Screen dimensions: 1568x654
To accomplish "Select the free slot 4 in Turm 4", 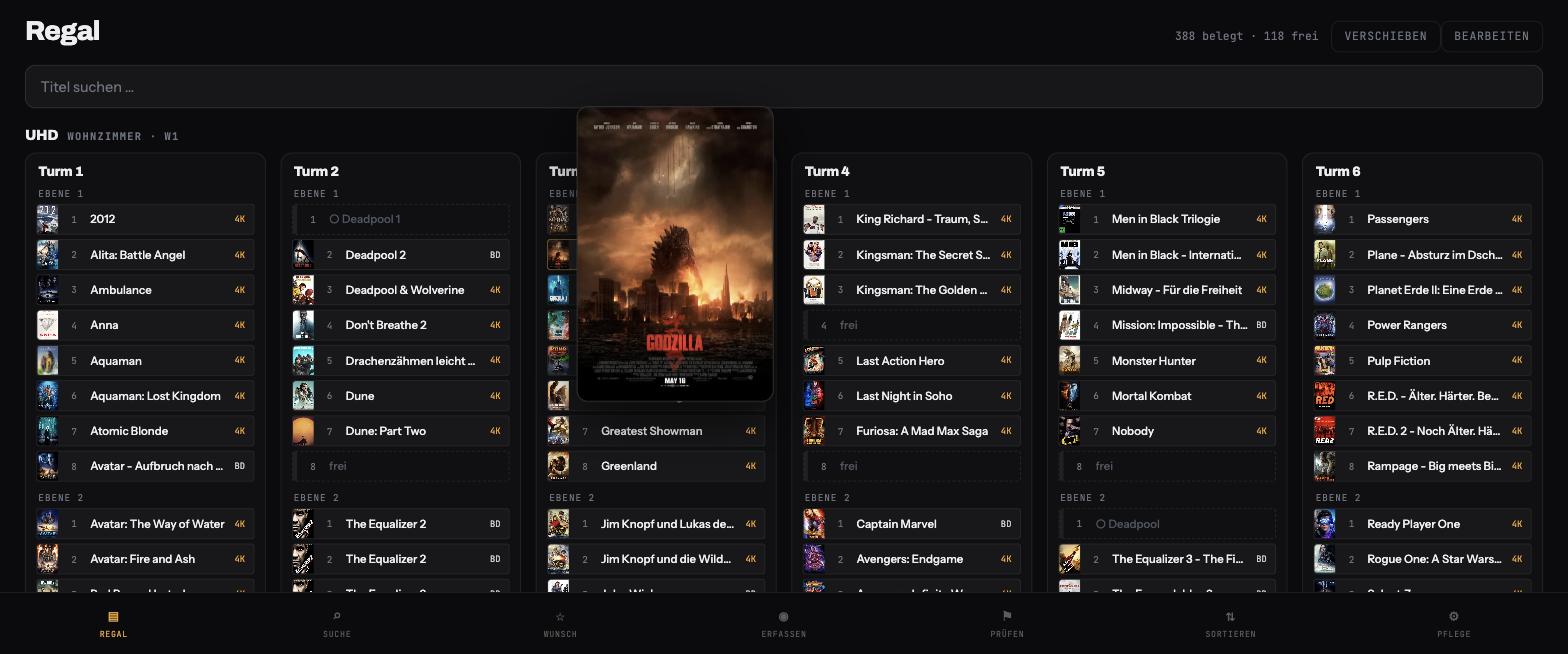I will (x=912, y=325).
